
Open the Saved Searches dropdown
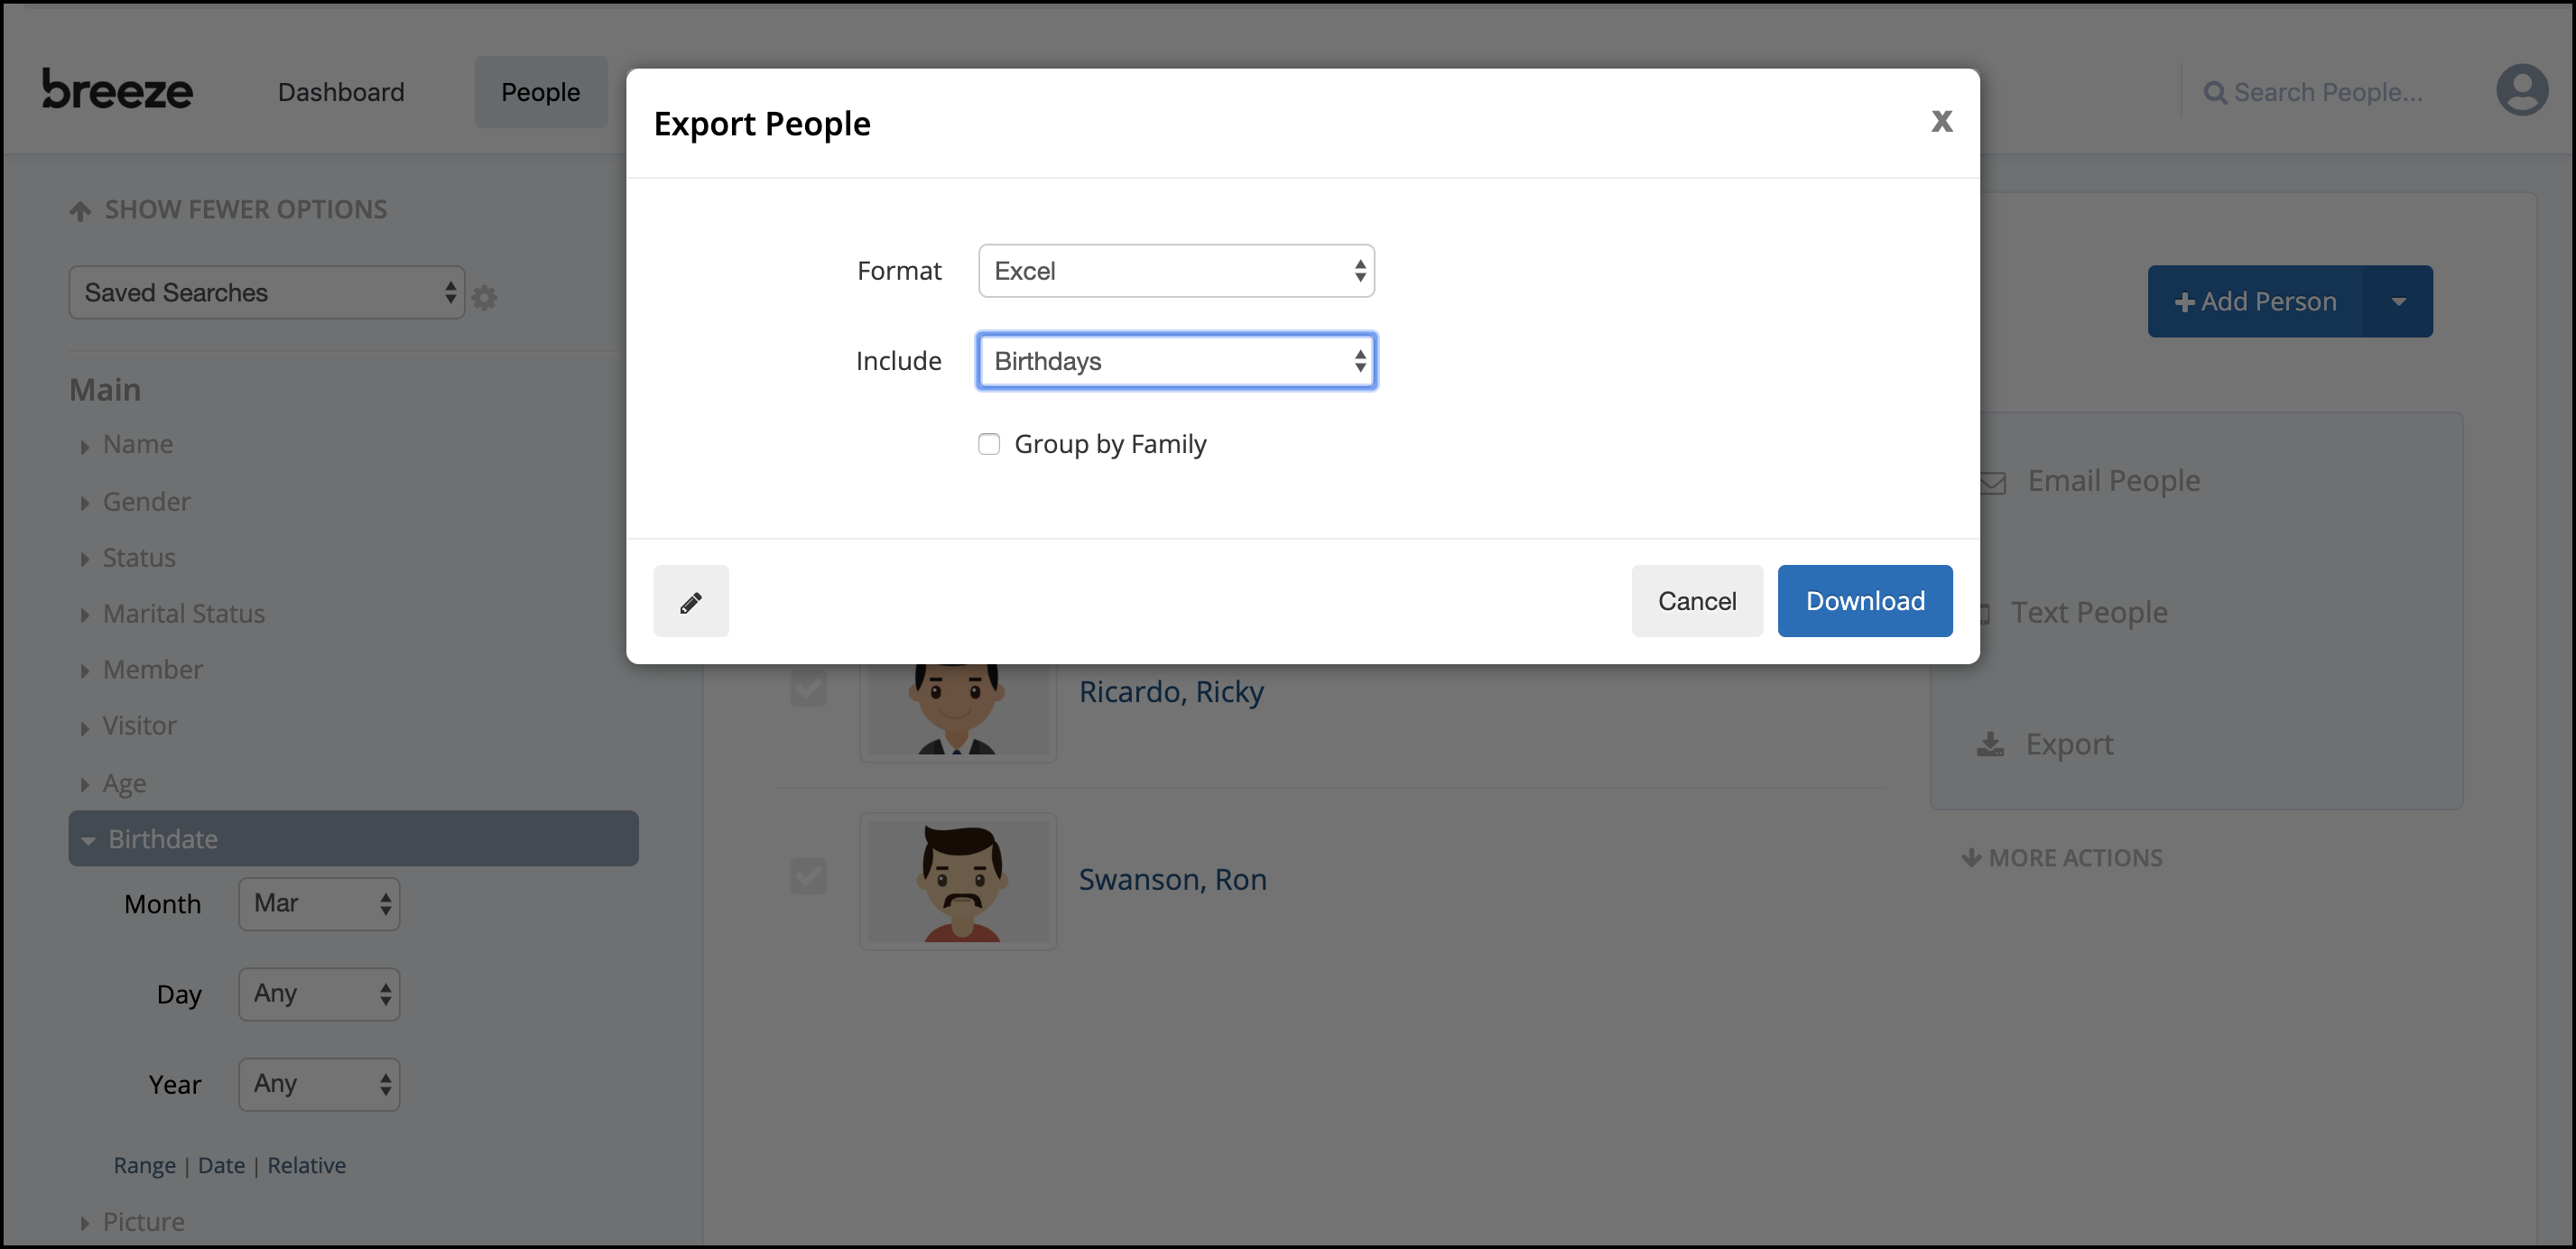[266, 292]
